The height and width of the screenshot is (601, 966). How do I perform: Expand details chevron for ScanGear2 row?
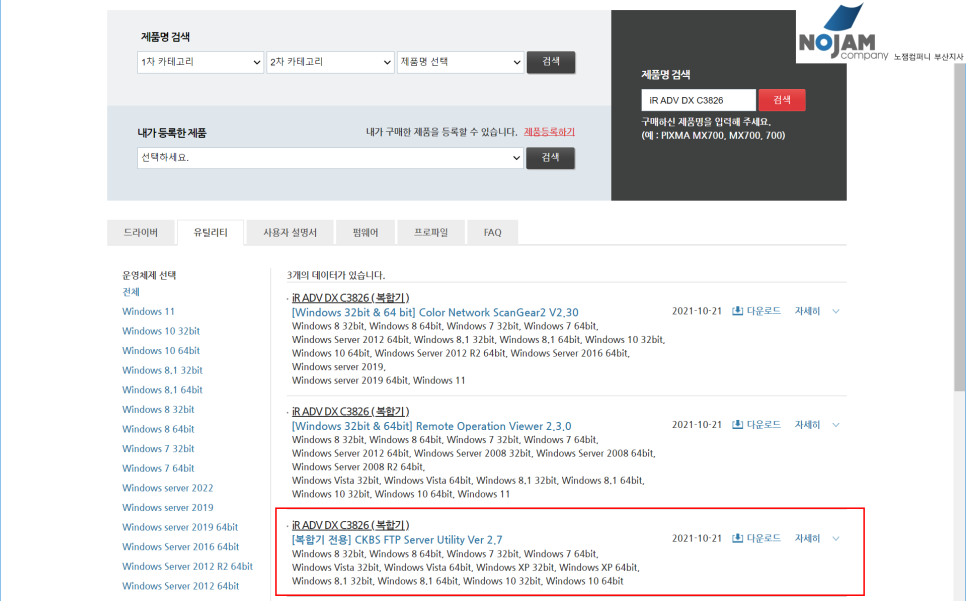click(x=836, y=312)
